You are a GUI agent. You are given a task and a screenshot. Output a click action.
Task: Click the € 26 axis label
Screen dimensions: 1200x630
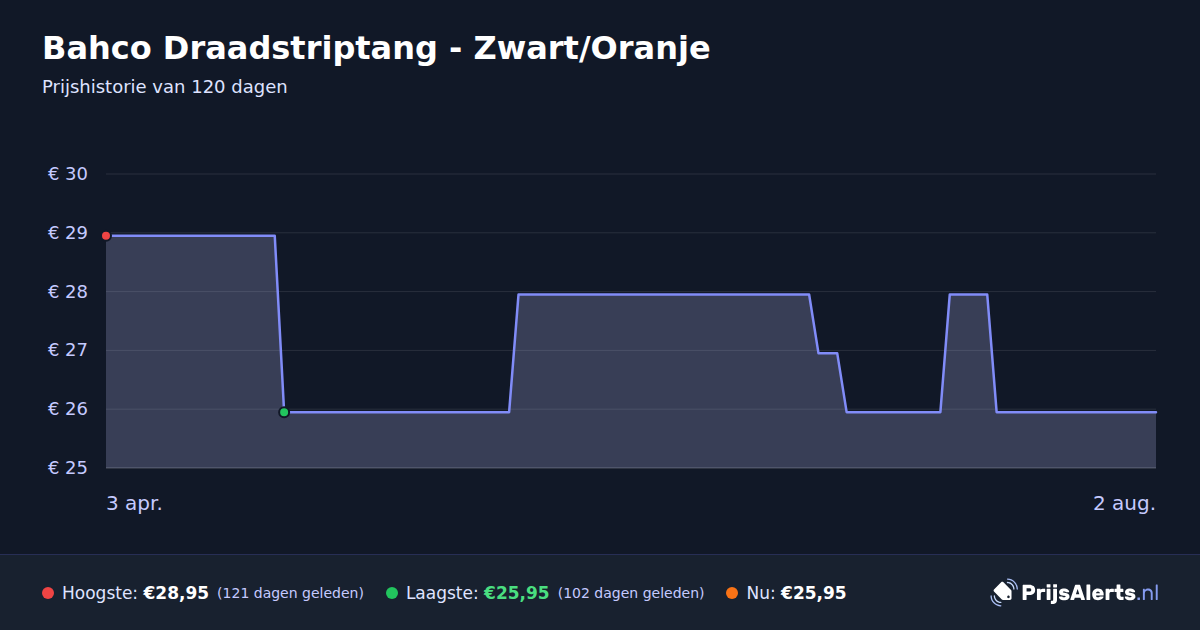coord(68,409)
